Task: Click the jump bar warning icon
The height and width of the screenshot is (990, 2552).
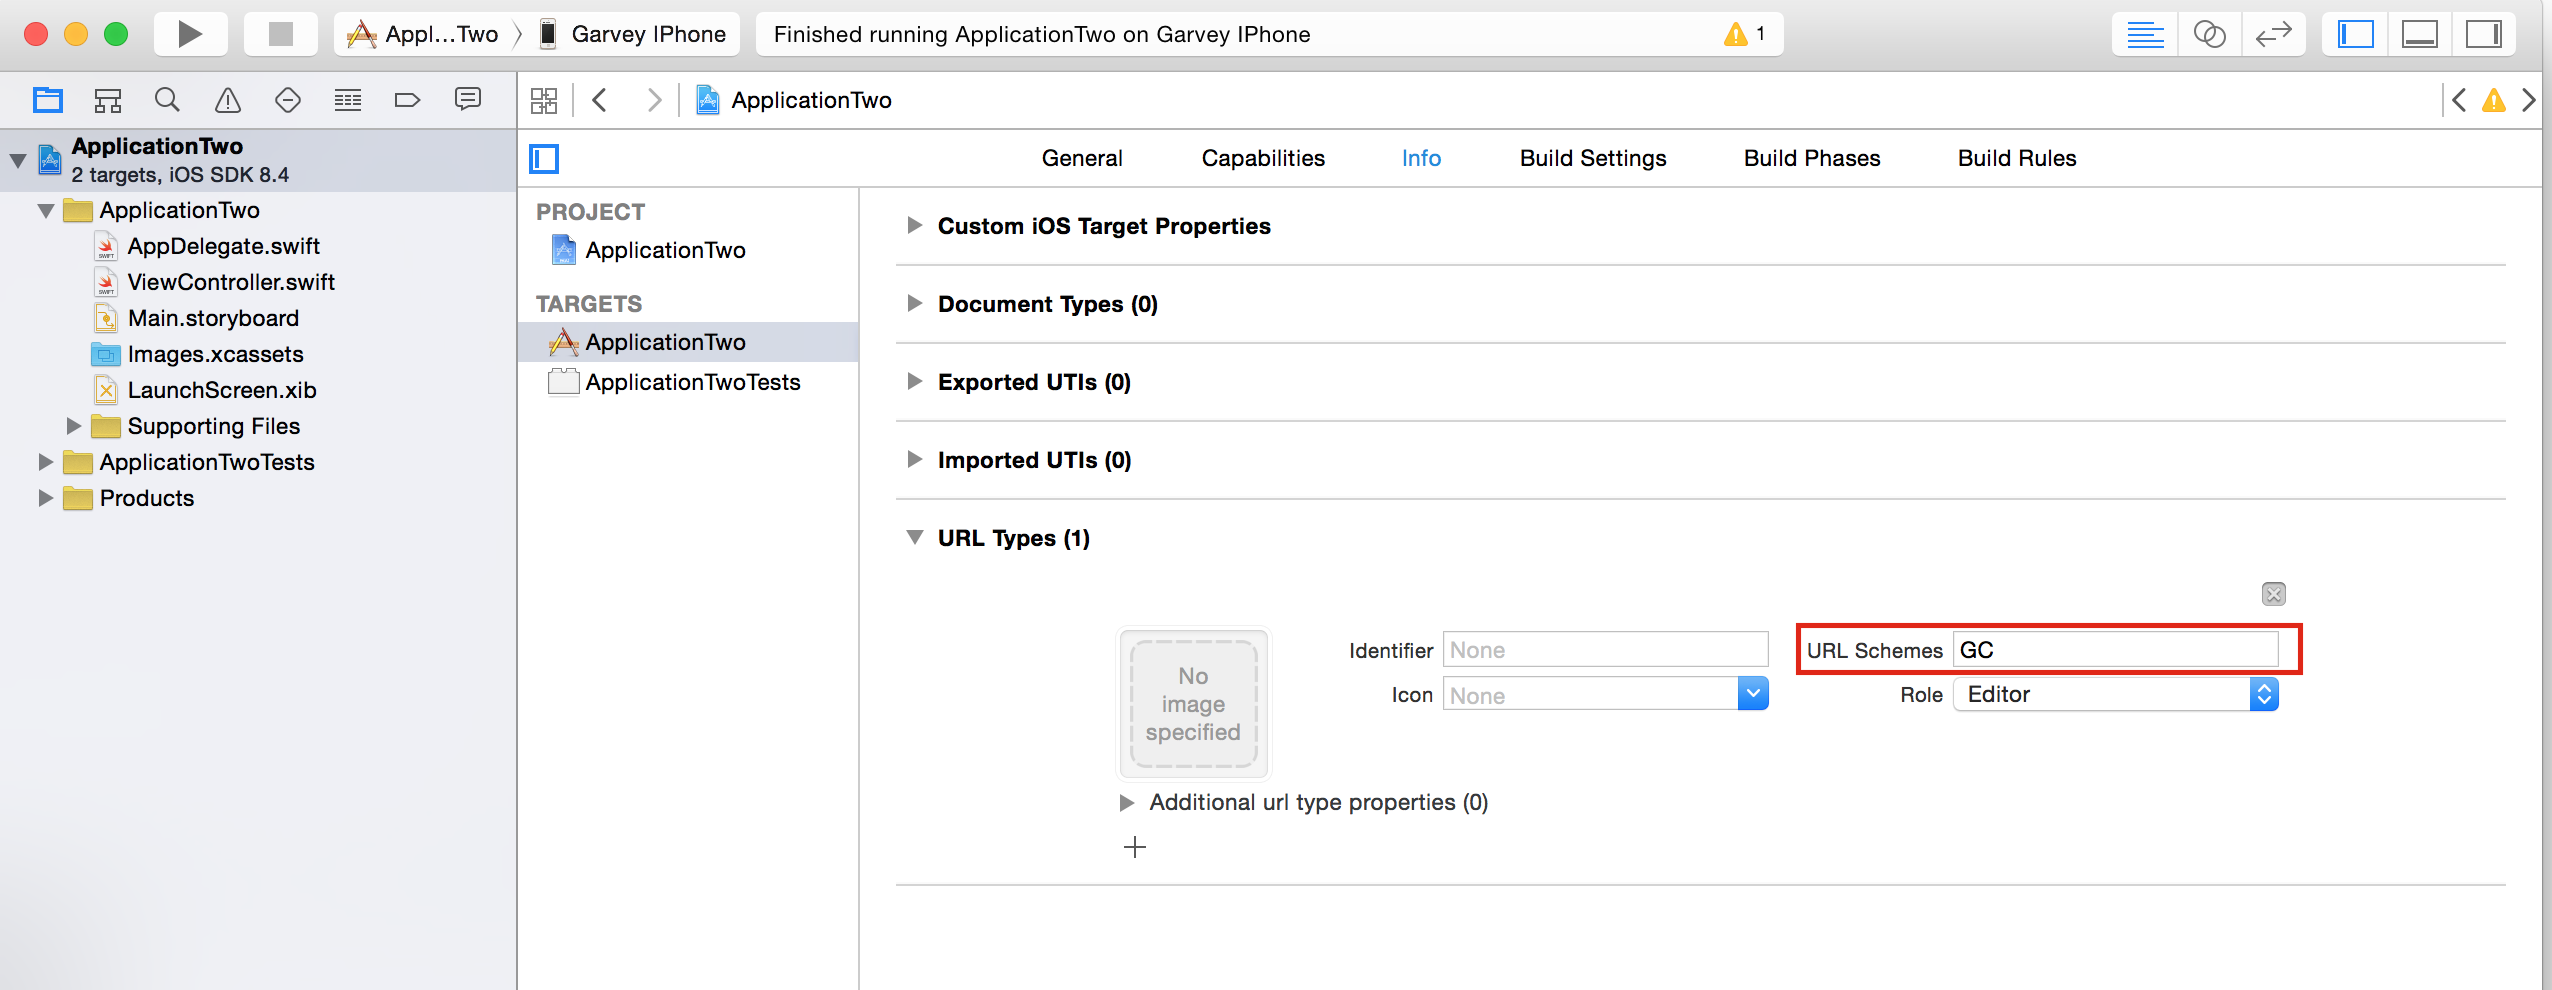Action: (x=2494, y=100)
